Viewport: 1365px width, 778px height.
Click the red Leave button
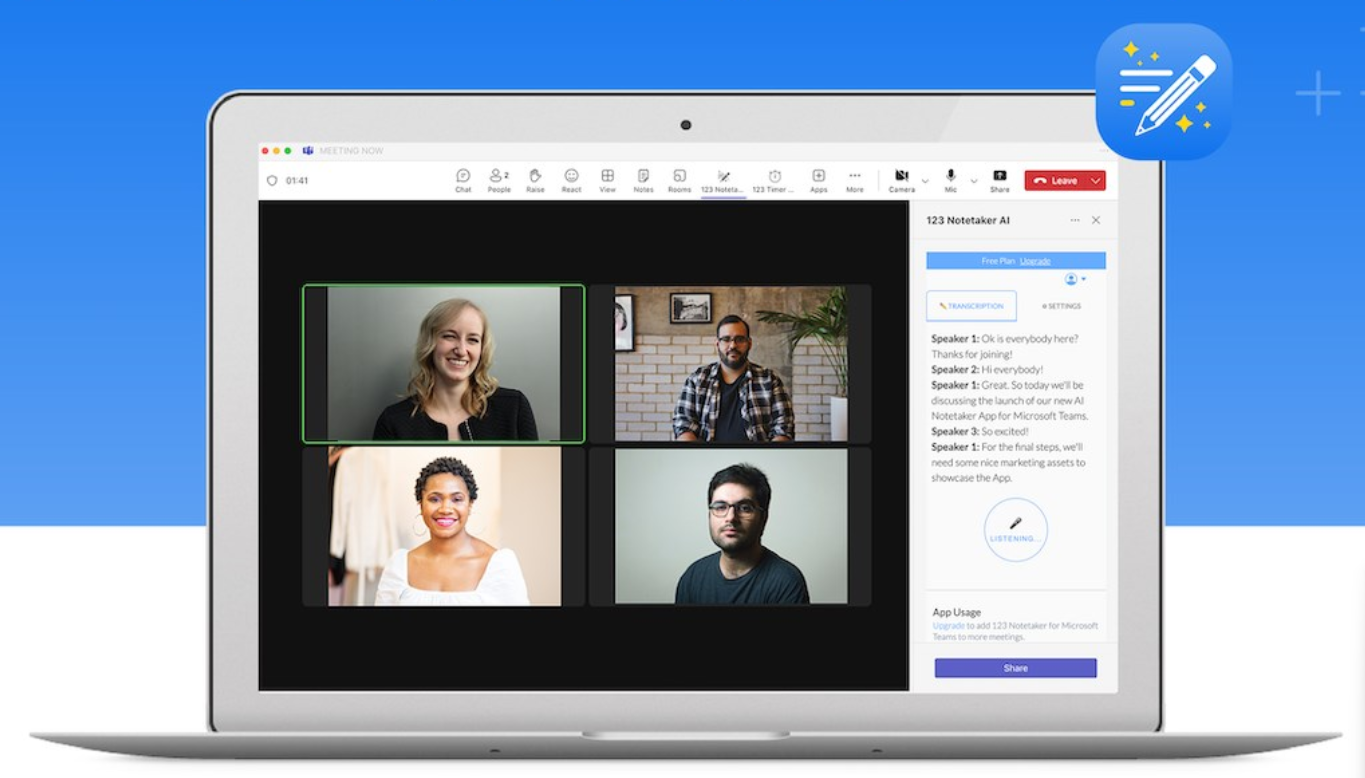coord(1056,181)
